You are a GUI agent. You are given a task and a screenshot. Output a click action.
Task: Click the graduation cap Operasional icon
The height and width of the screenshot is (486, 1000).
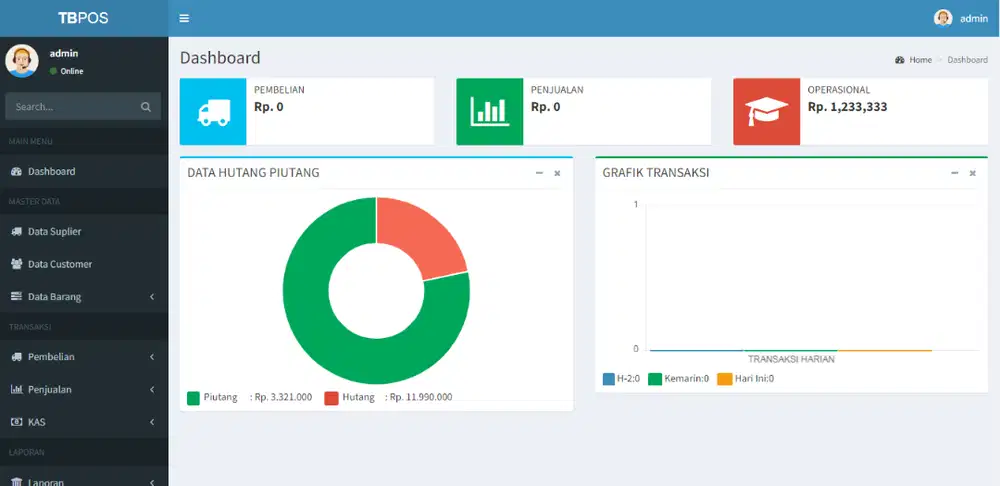tap(766, 112)
